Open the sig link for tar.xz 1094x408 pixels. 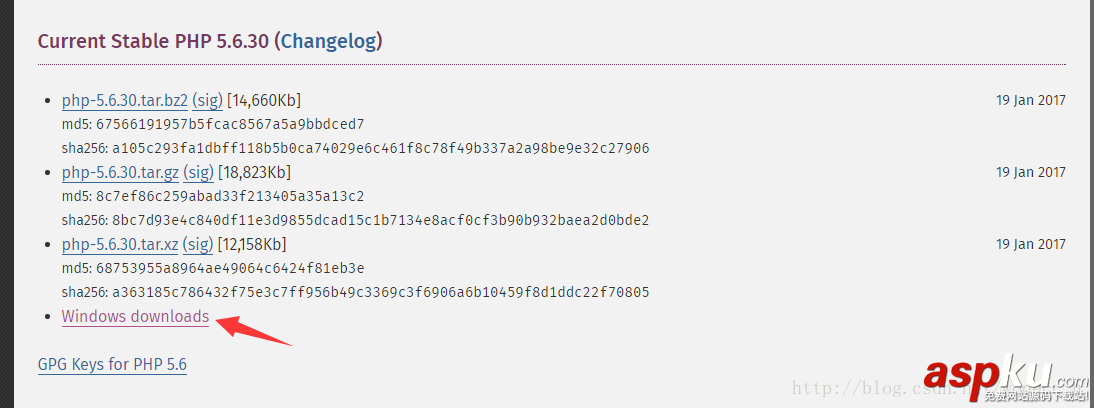[199, 244]
